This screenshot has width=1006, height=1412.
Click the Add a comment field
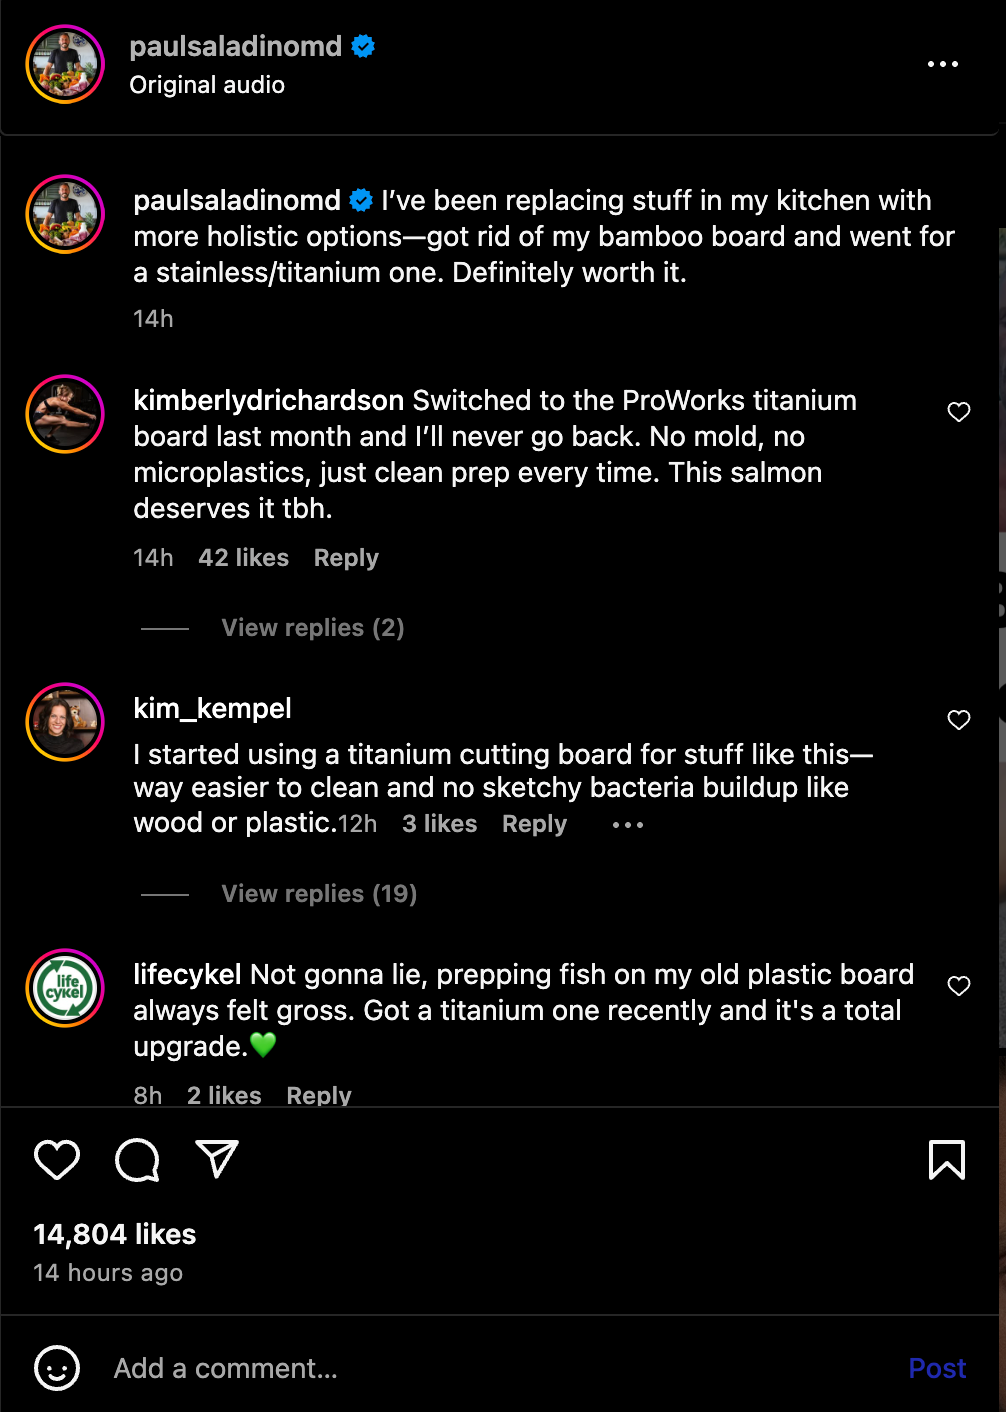(x=225, y=1368)
